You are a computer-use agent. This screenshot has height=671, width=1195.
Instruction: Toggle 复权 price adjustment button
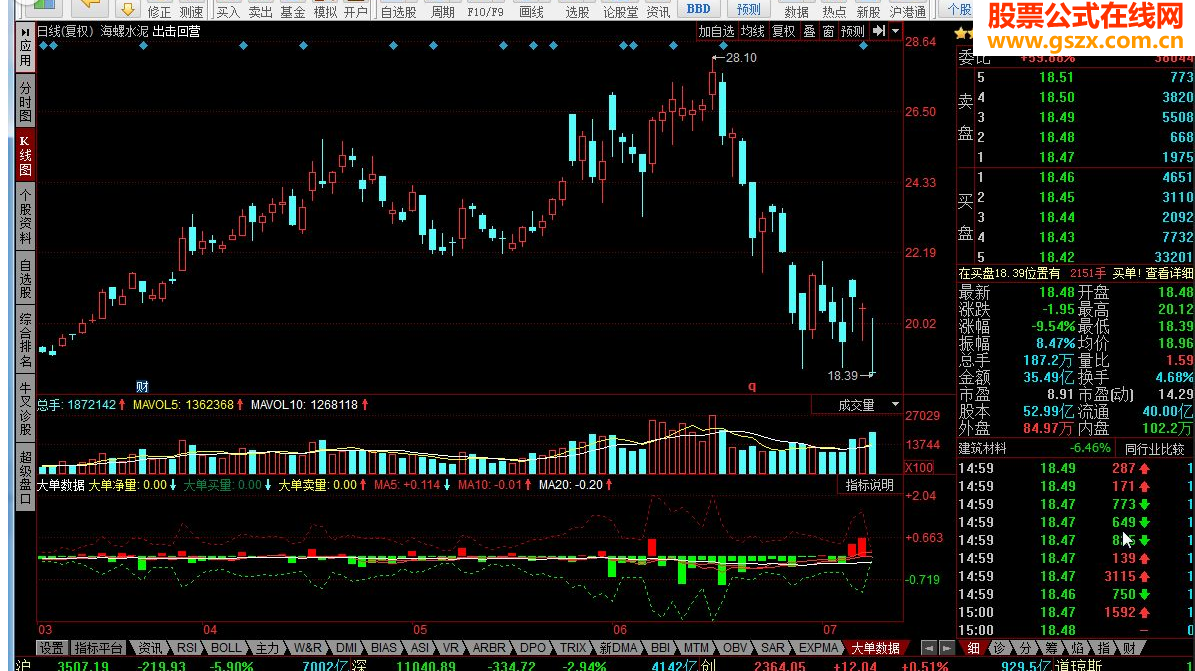click(x=783, y=31)
